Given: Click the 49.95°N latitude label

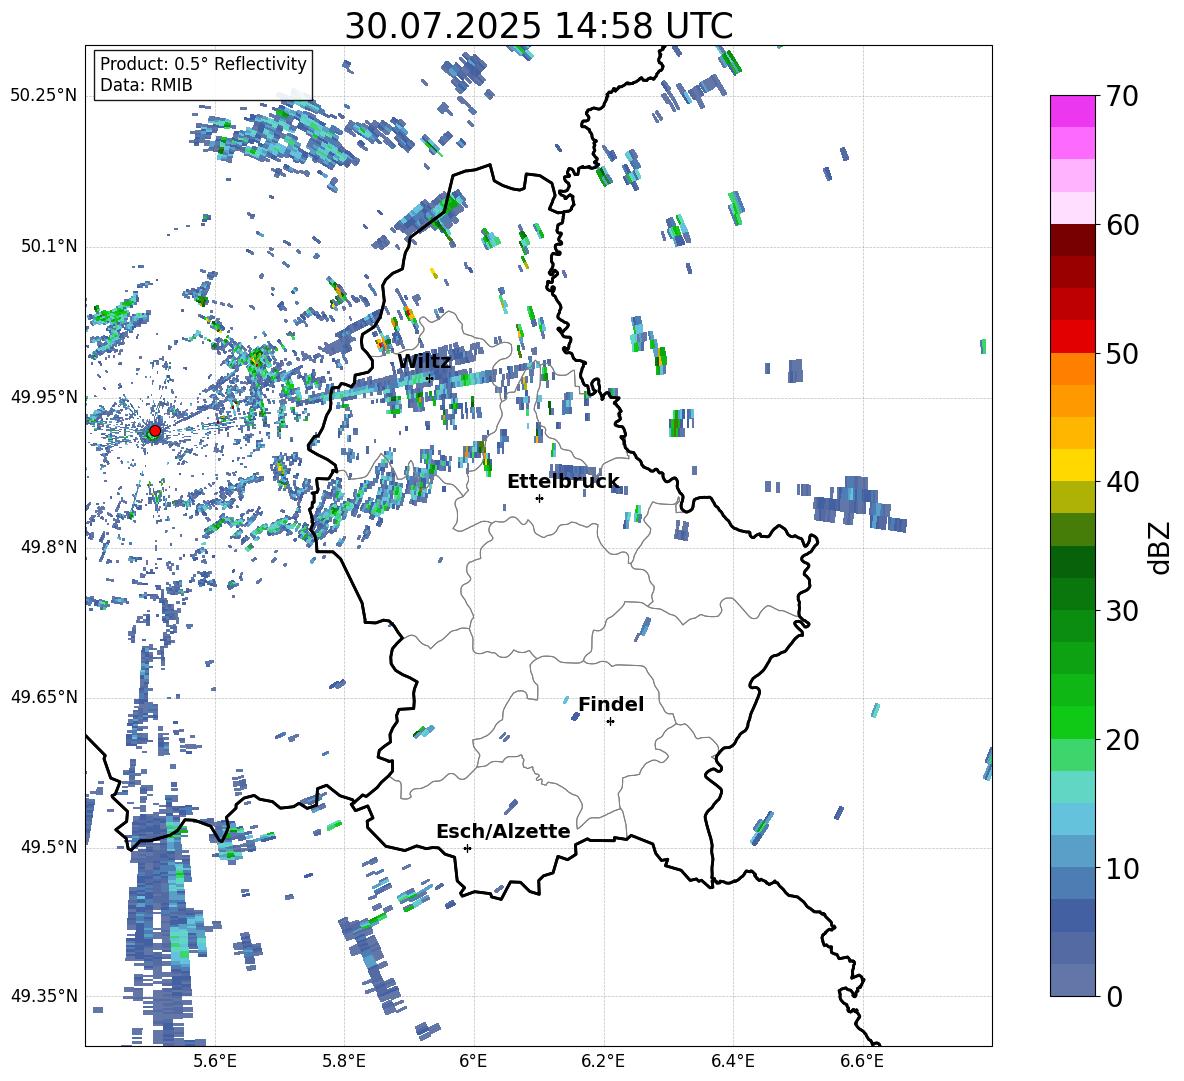Looking at the screenshot, I should tap(44, 397).
